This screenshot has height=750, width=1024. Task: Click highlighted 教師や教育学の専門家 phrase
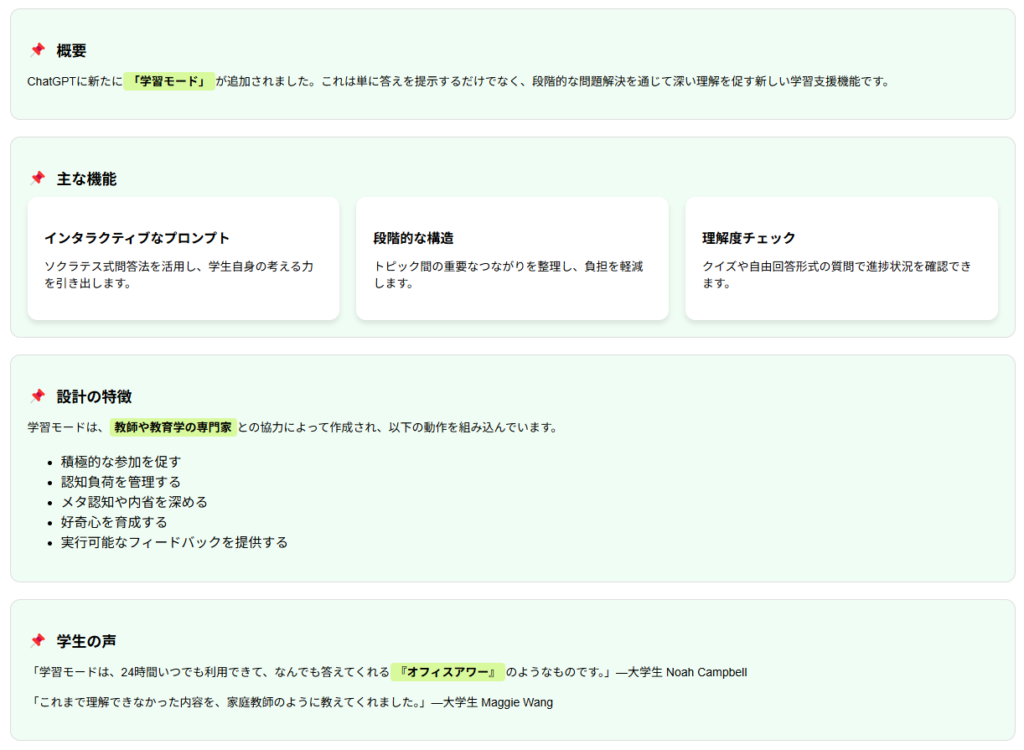tap(173, 427)
